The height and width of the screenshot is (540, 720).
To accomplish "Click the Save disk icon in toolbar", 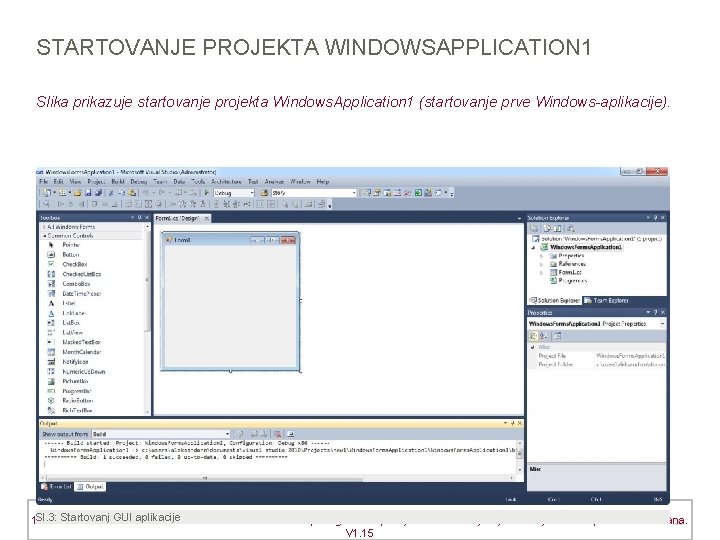I will point(88,193).
